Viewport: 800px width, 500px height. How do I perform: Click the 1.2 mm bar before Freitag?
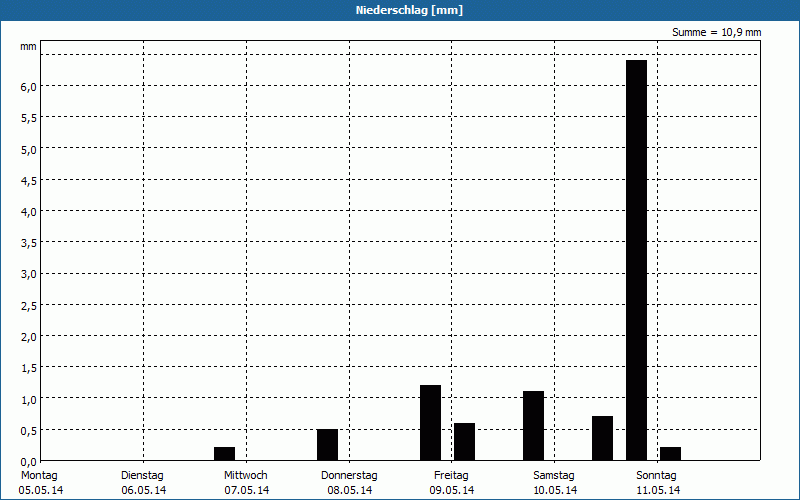coord(430,422)
